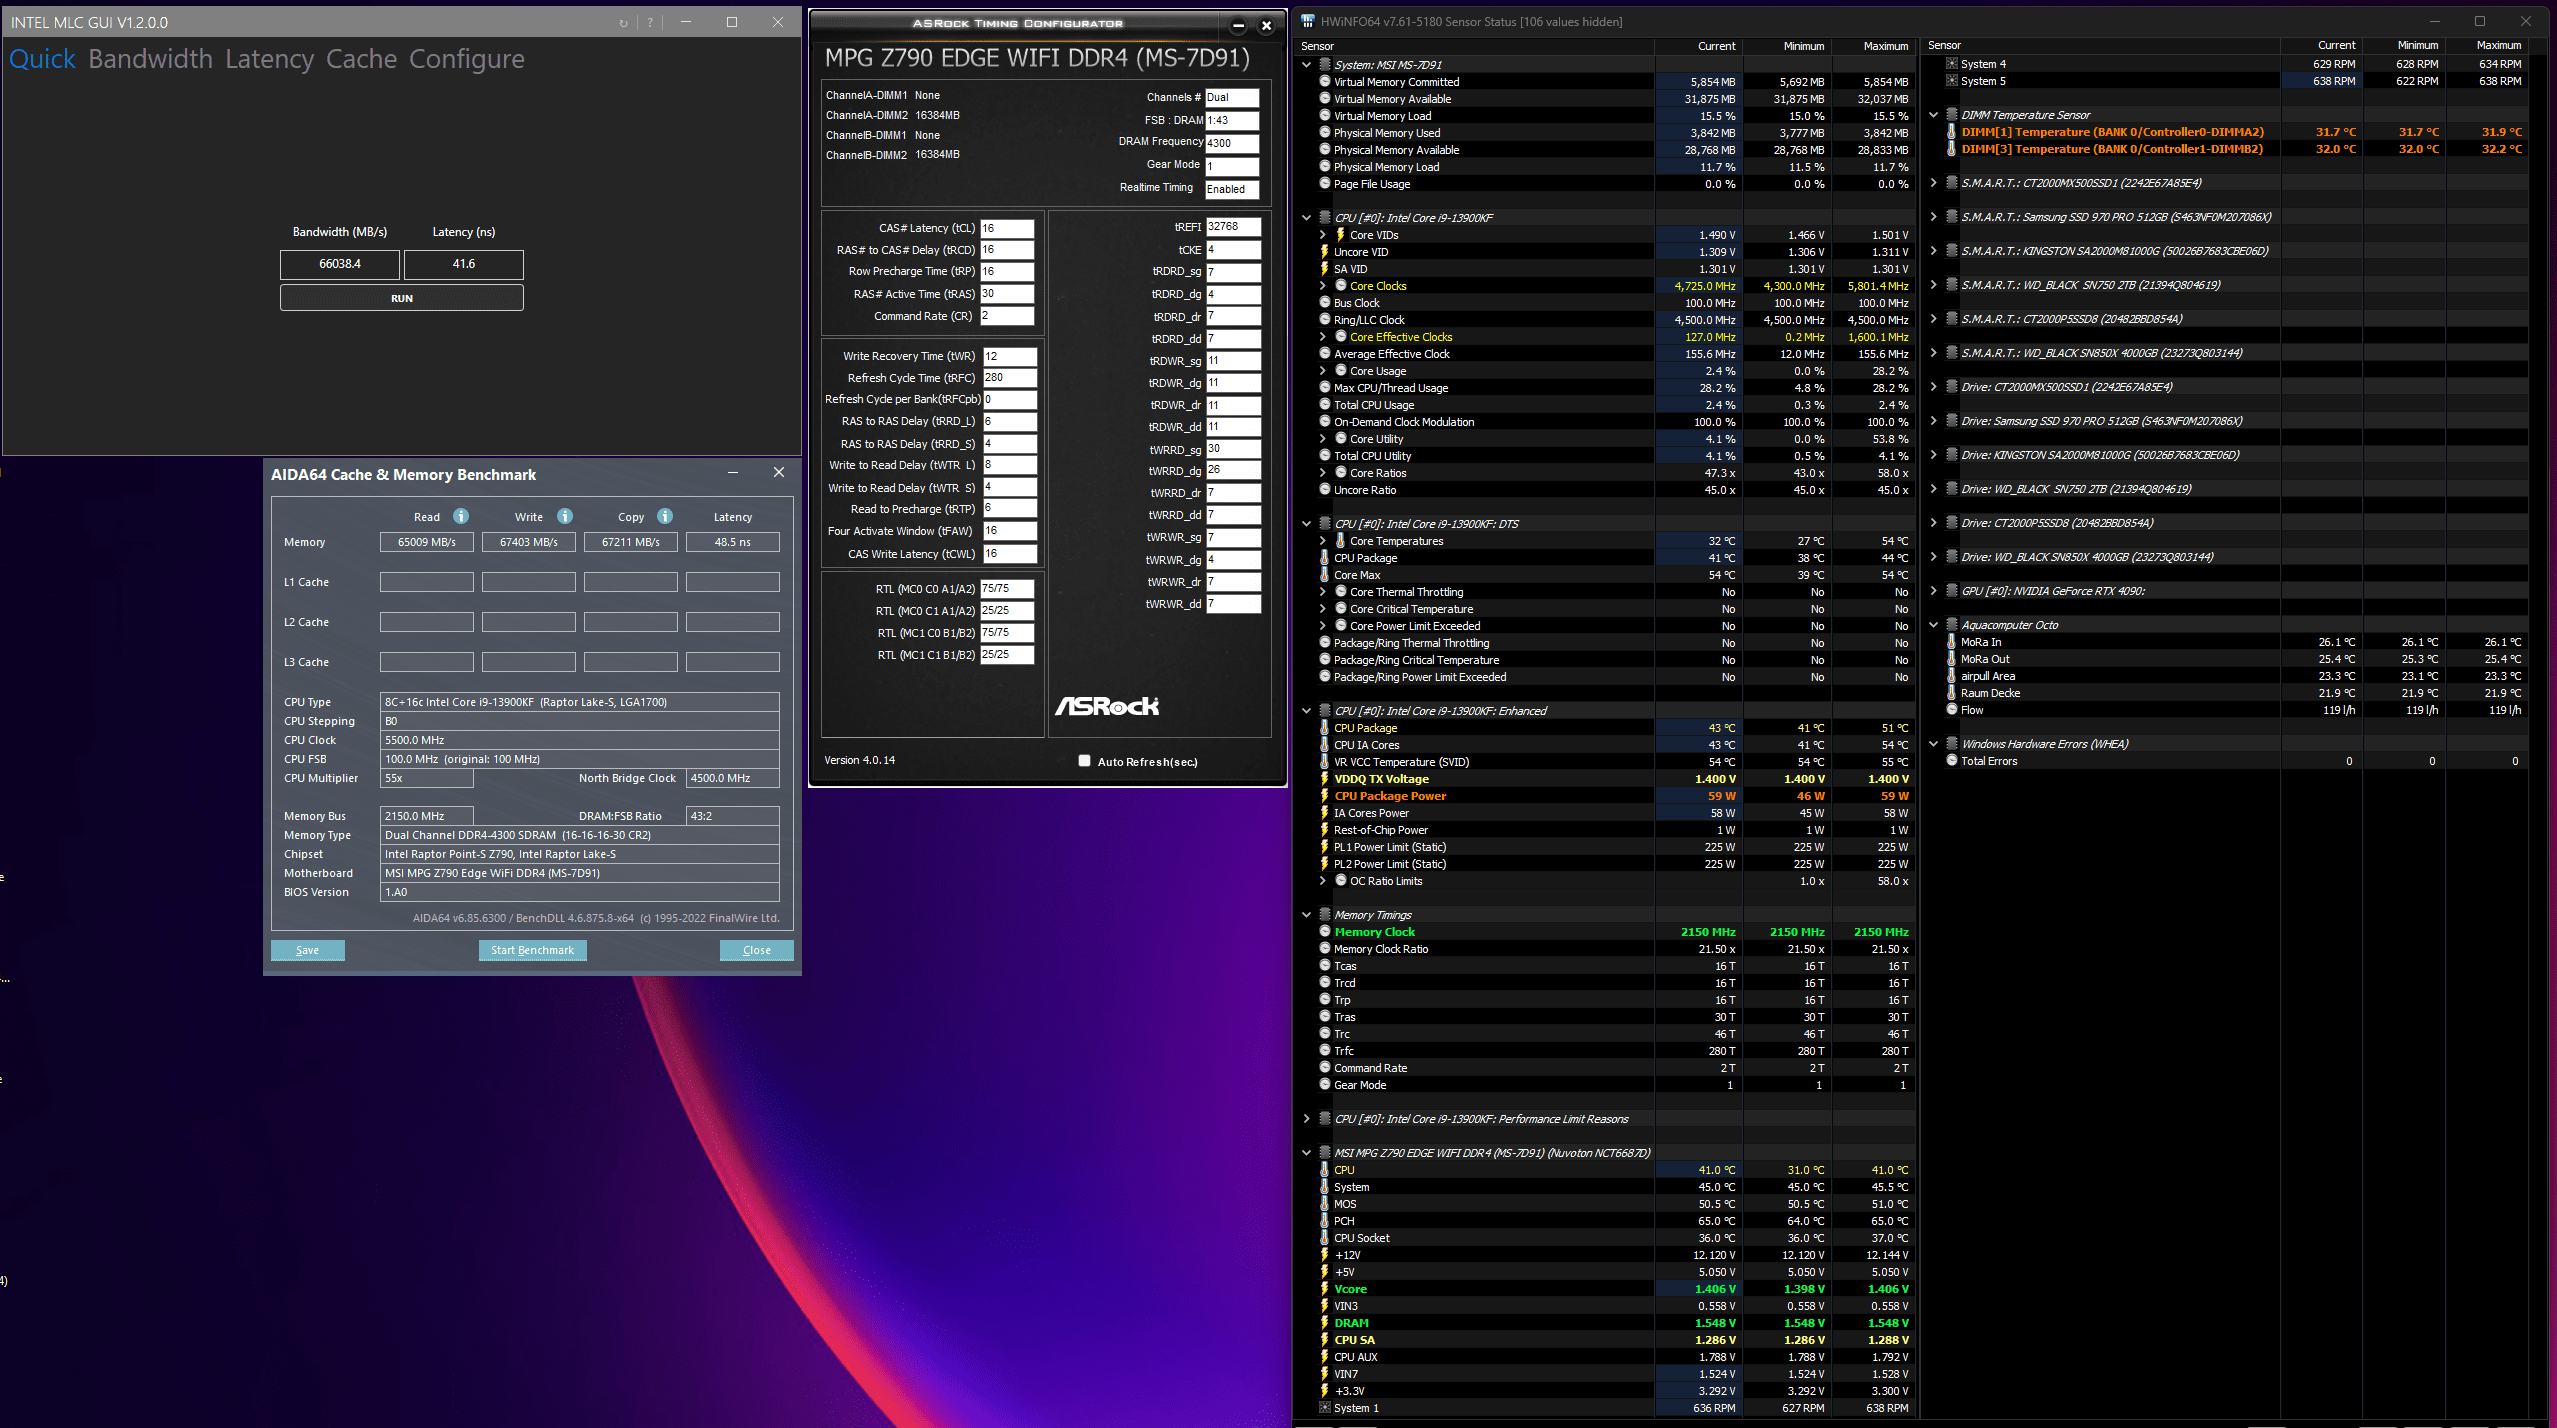Click the Bandwidth (MB/s) result box 66038.4

pyautogui.click(x=340, y=264)
